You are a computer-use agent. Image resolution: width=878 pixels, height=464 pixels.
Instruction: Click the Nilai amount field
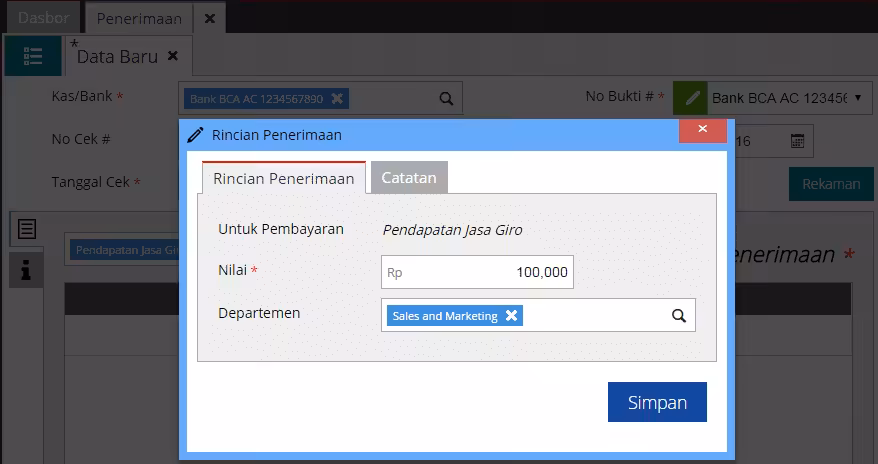tap(477, 272)
